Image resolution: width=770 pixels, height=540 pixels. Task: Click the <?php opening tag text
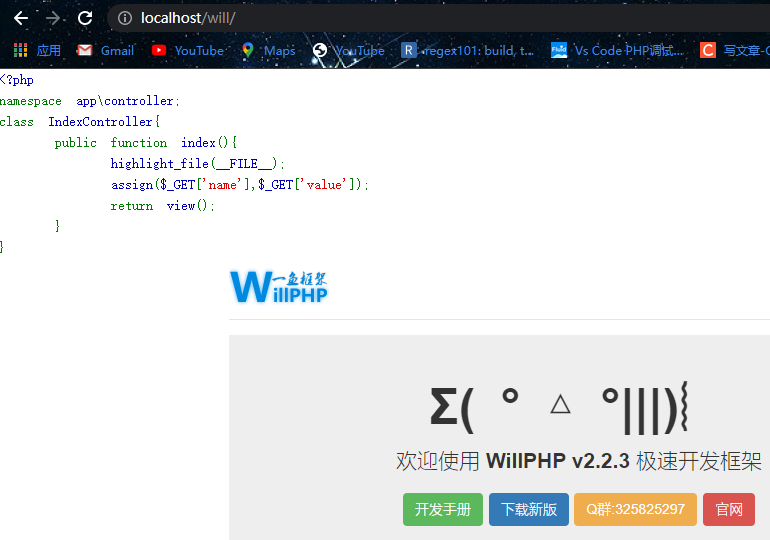(x=17, y=80)
